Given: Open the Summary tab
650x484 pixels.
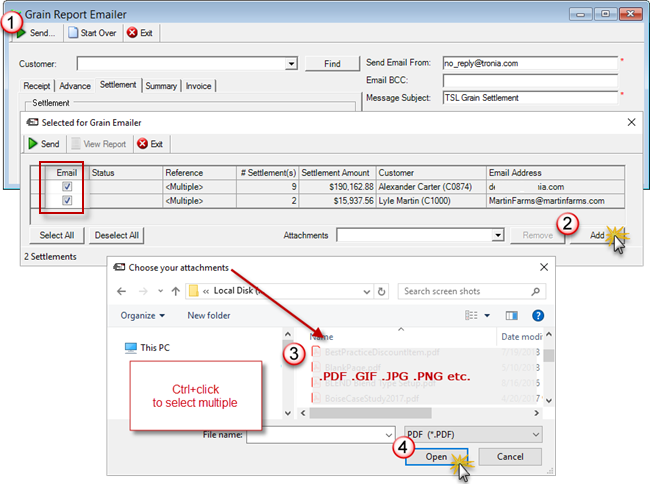Looking at the screenshot, I should pos(161,86).
